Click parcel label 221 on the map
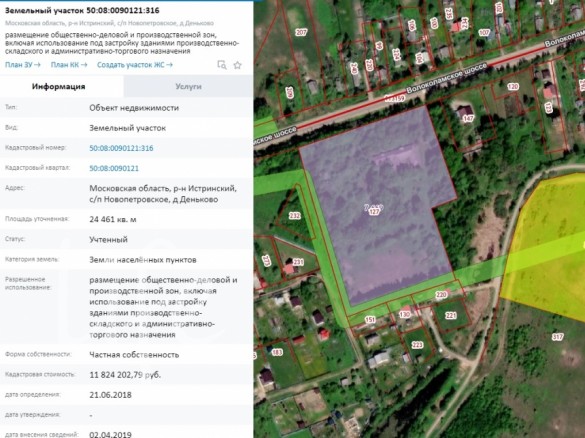The height and width of the screenshot is (438, 585). pos(451,316)
